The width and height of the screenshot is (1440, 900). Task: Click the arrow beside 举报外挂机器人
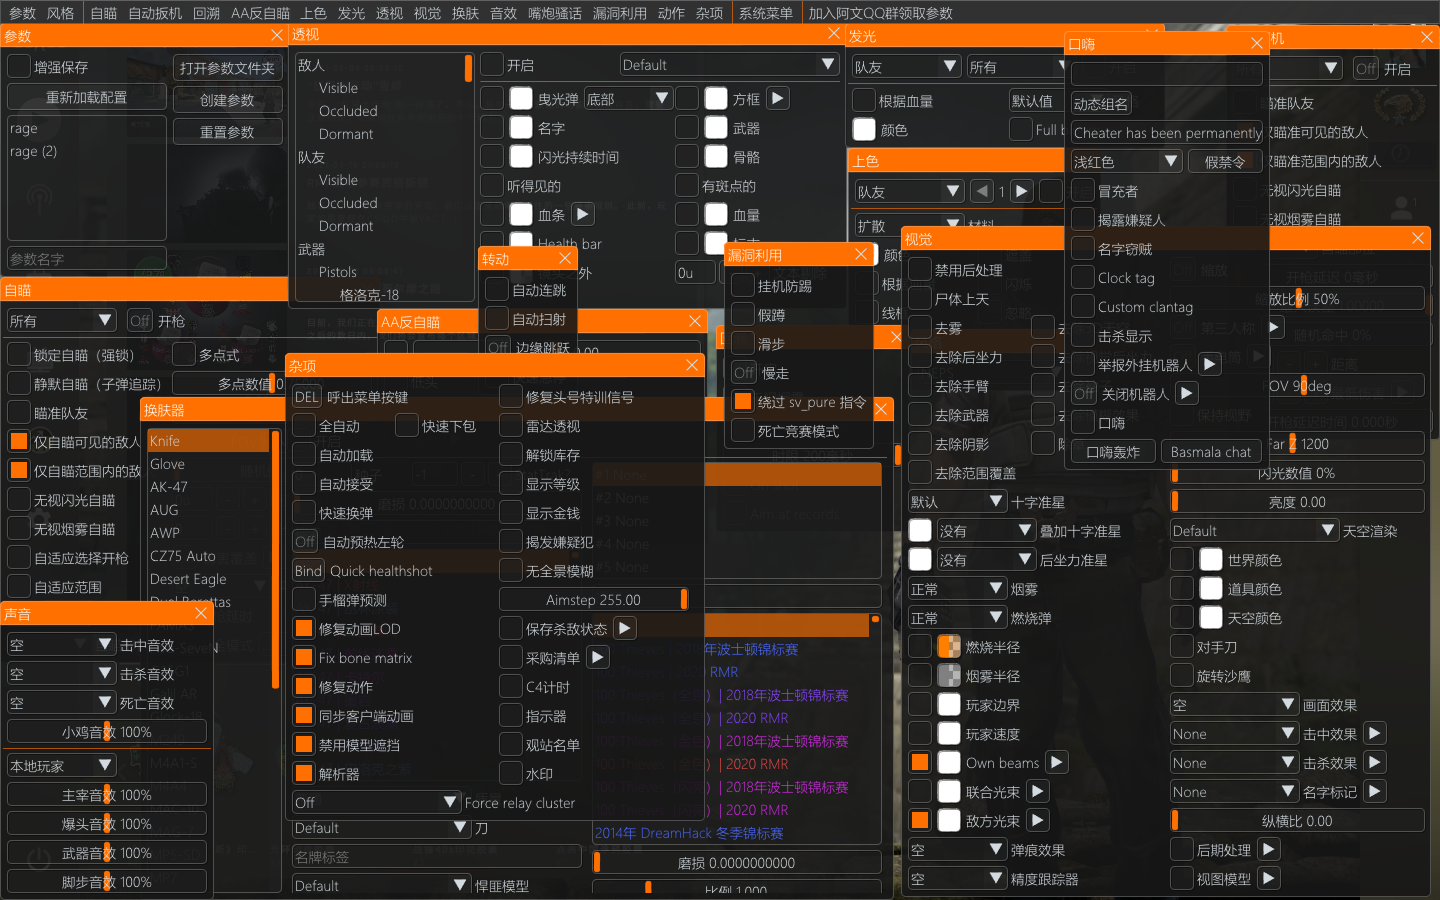tap(1209, 364)
